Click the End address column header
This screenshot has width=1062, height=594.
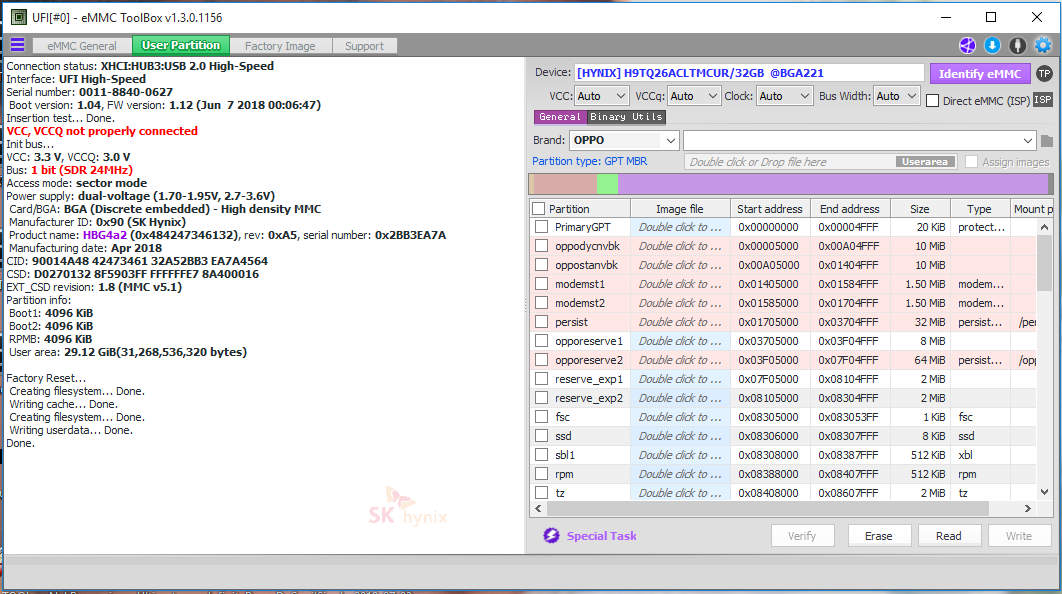tap(849, 209)
